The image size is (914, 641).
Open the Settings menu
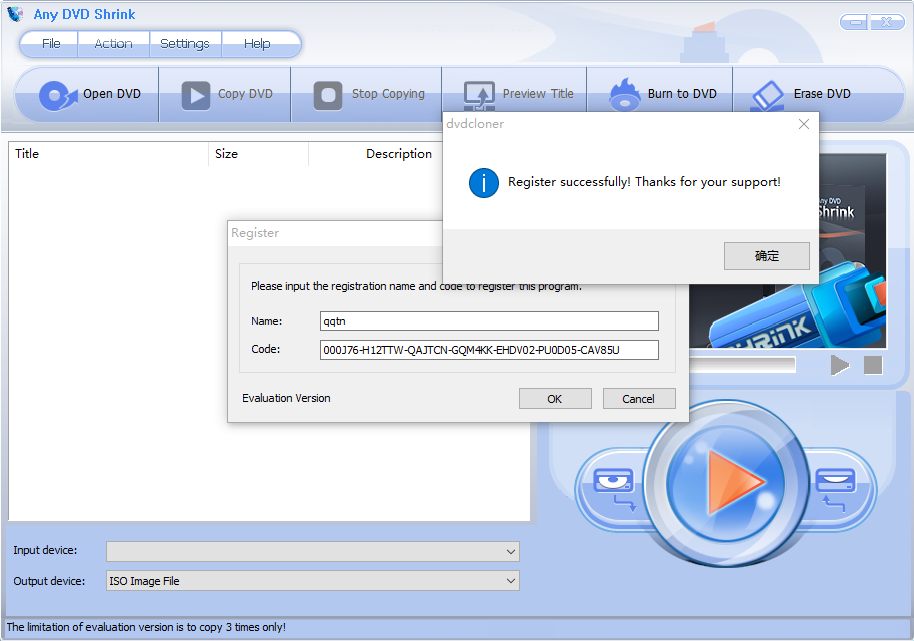click(x=185, y=44)
